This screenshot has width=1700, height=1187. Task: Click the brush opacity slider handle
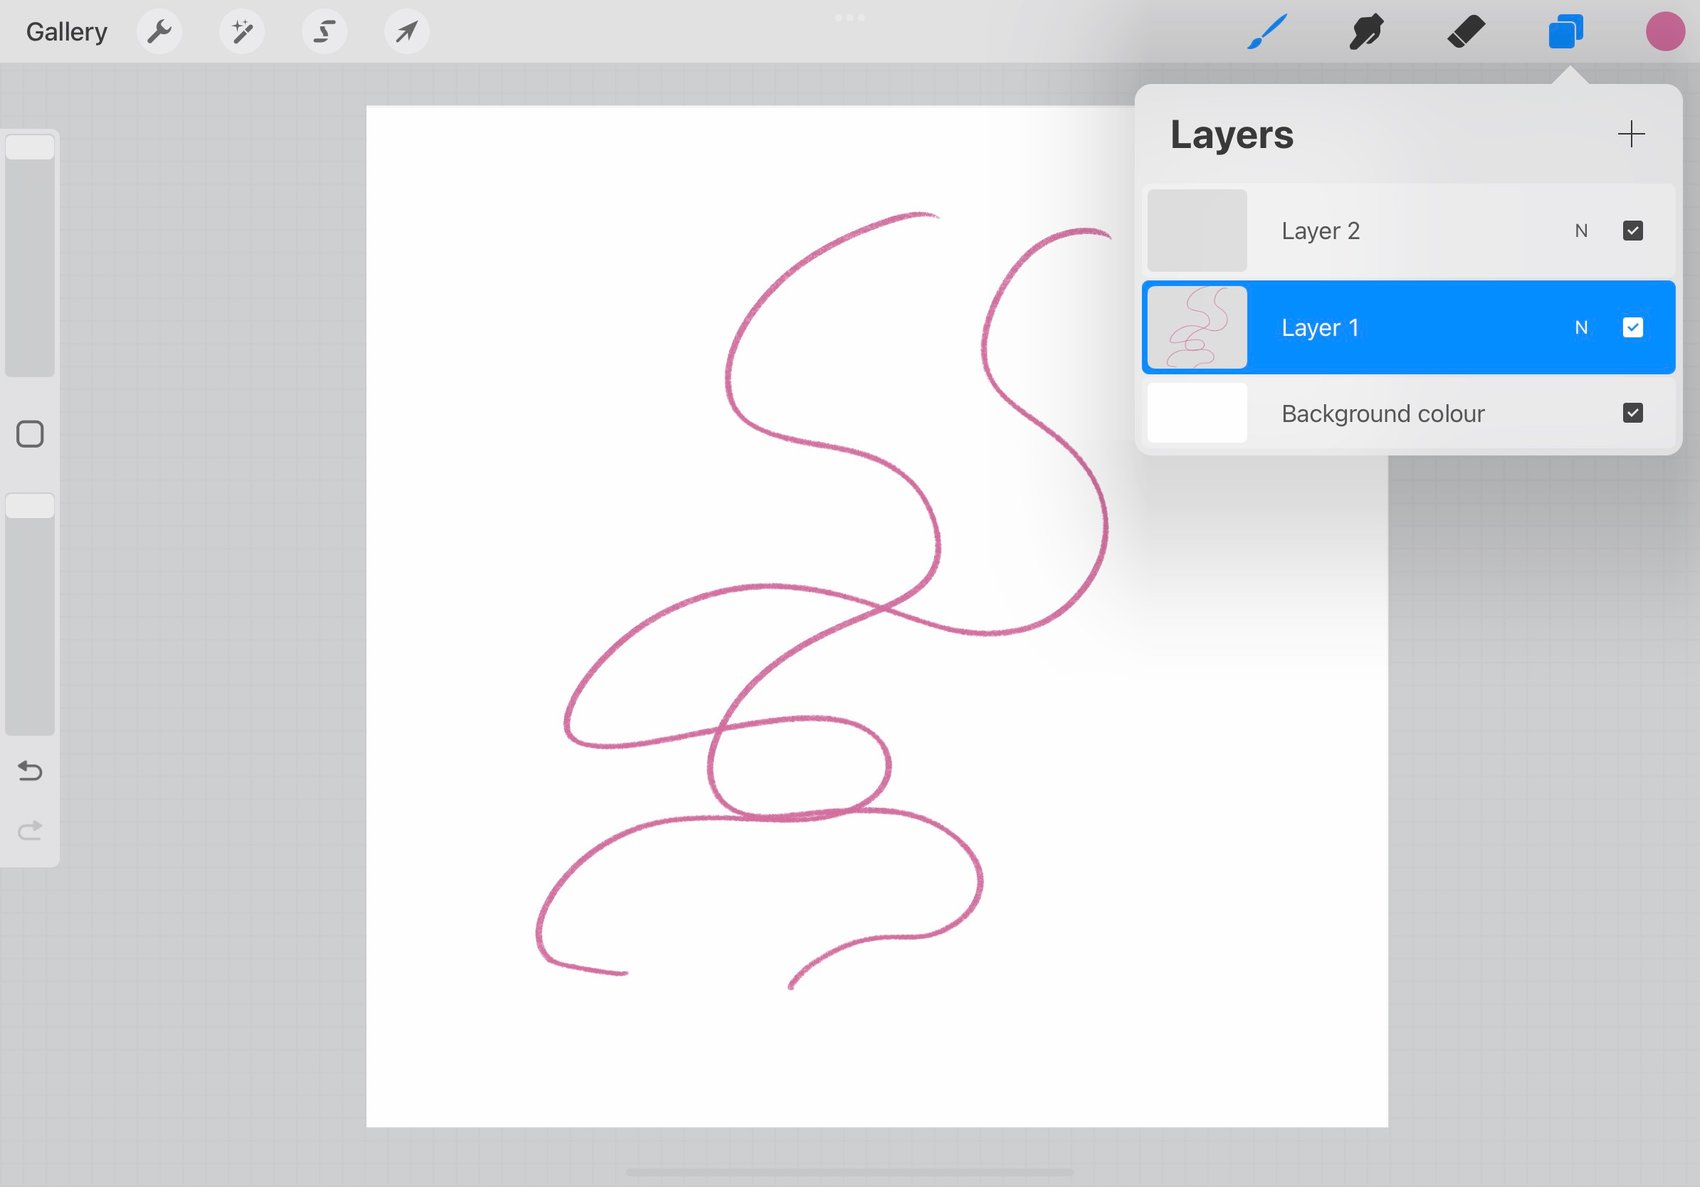tap(30, 506)
